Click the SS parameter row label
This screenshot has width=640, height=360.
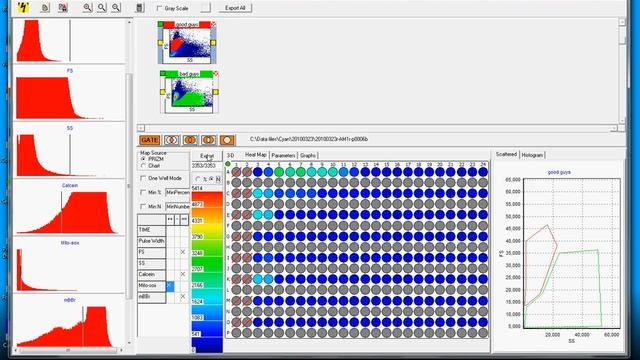click(151, 263)
